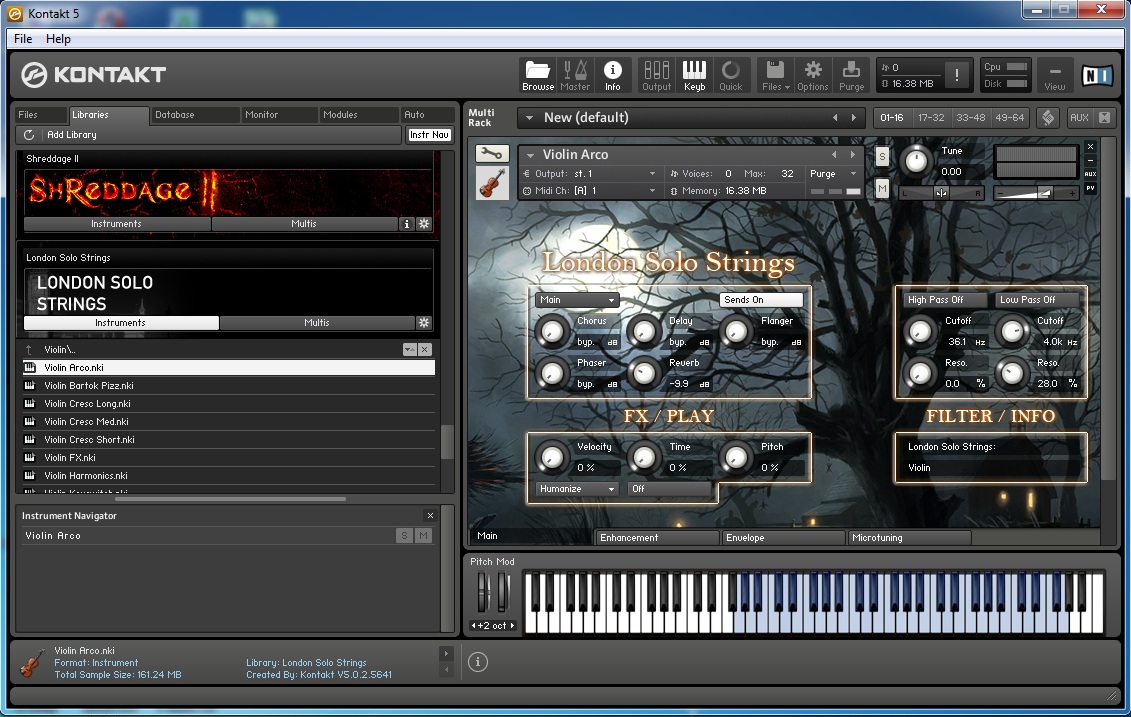Toggle AUX in rack header

pyautogui.click(x=1079, y=118)
